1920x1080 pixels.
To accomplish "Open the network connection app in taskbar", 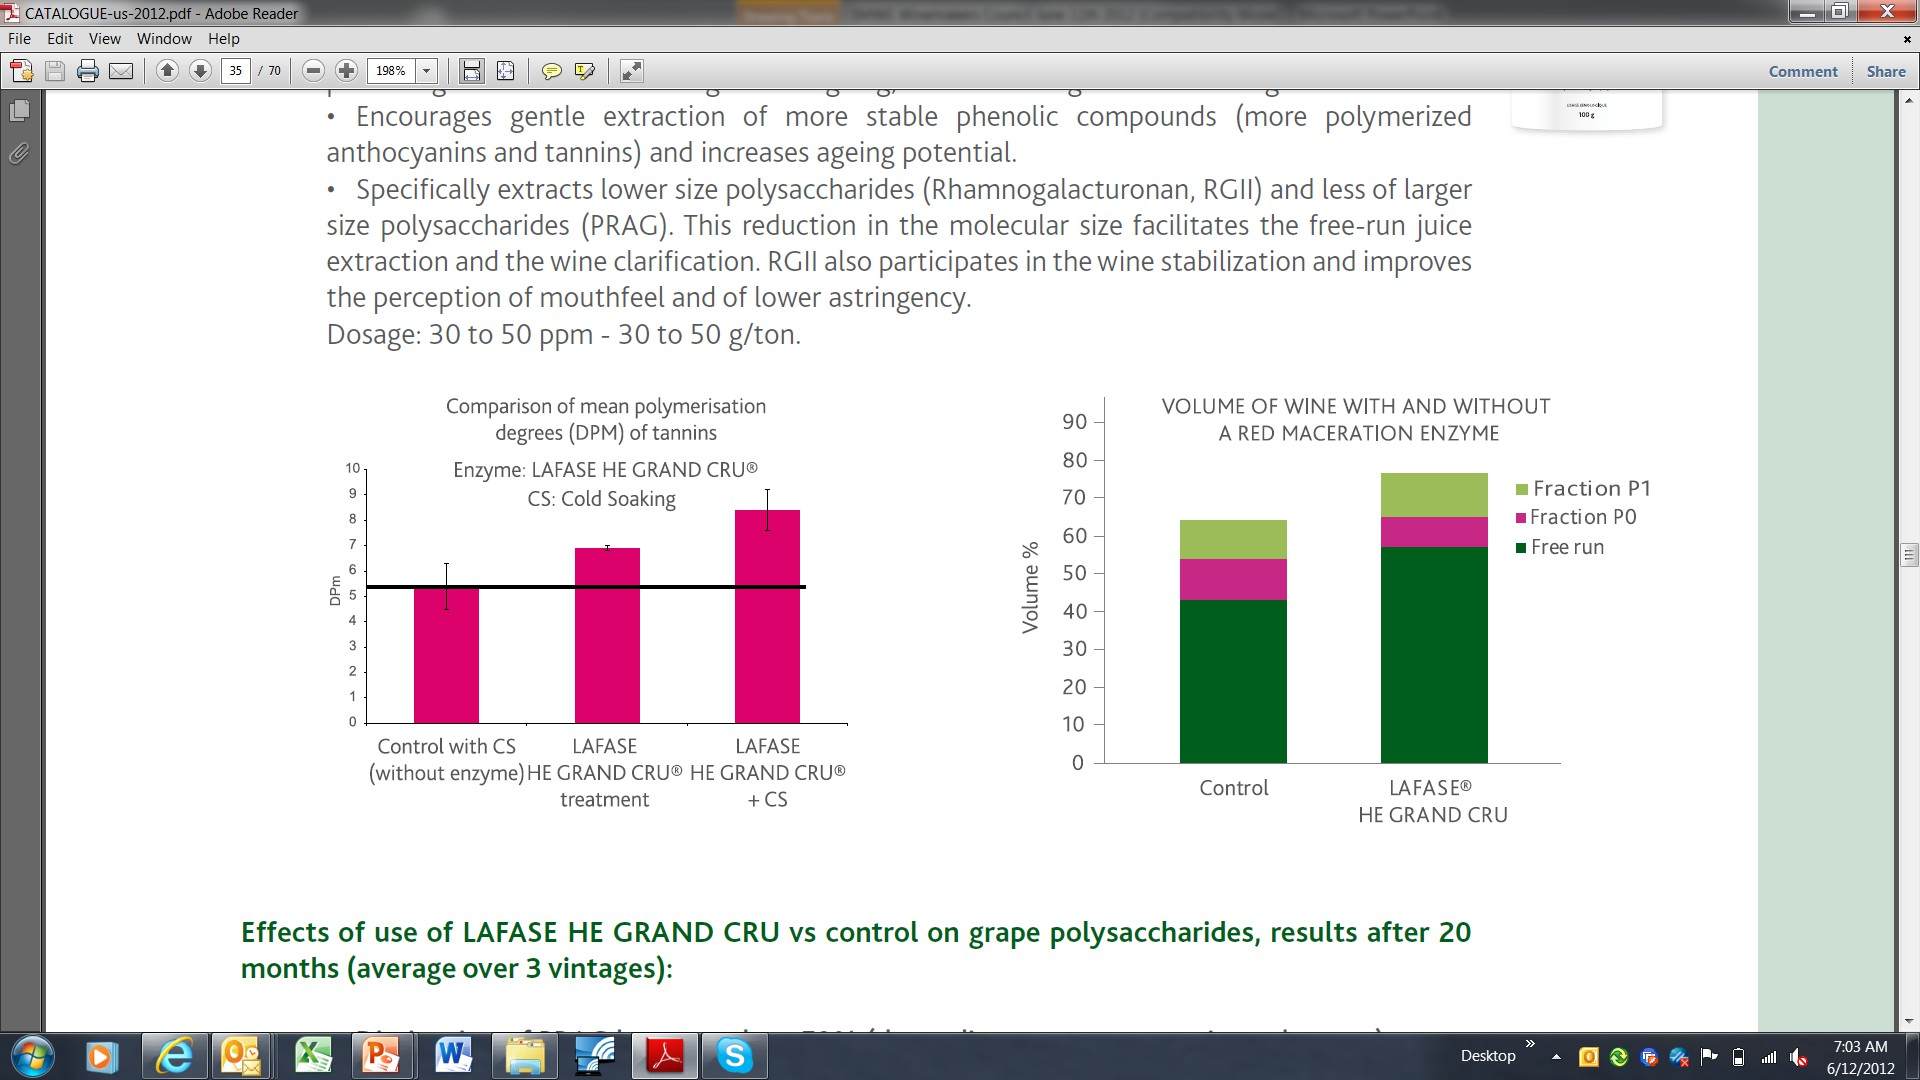I will [x=595, y=1056].
